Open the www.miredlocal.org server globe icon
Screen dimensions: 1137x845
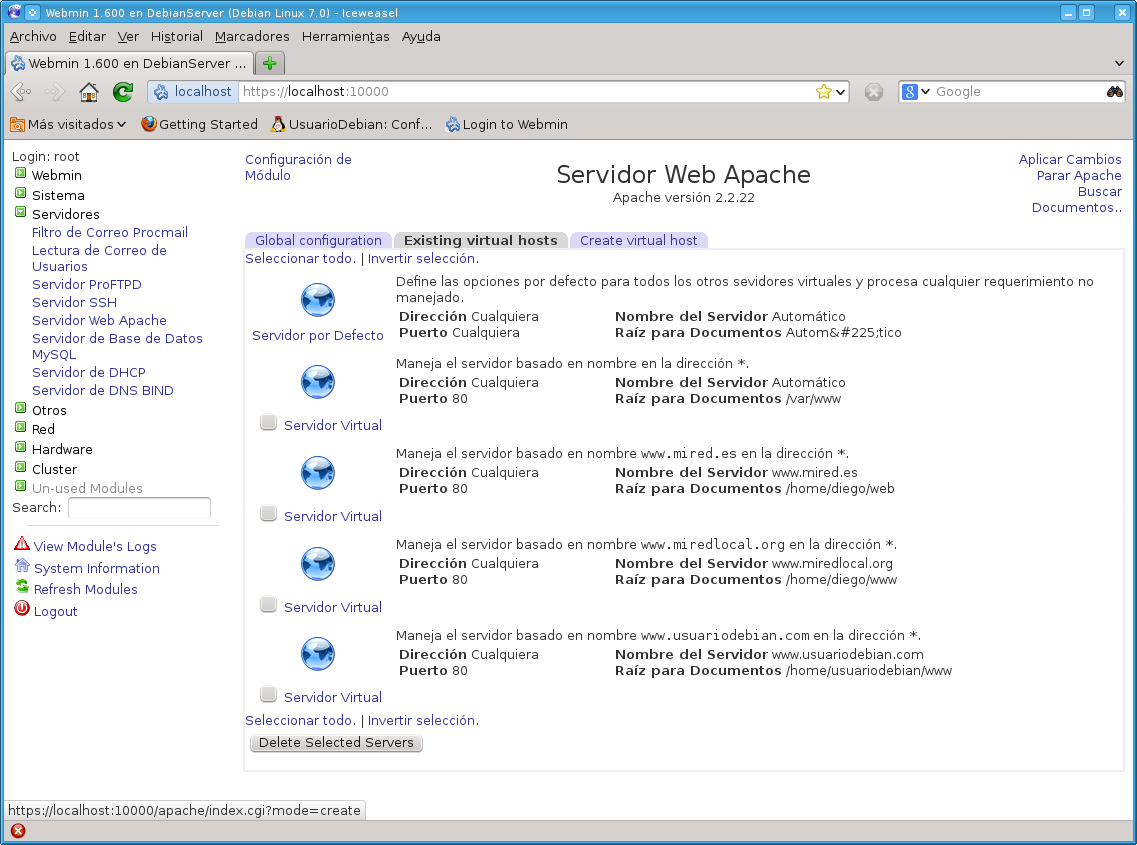318,564
